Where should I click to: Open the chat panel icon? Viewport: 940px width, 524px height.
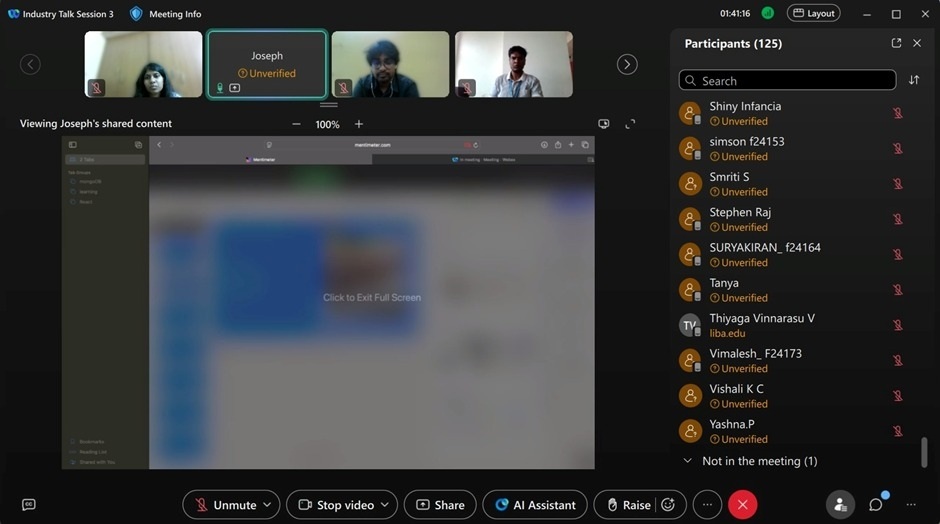[876, 505]
